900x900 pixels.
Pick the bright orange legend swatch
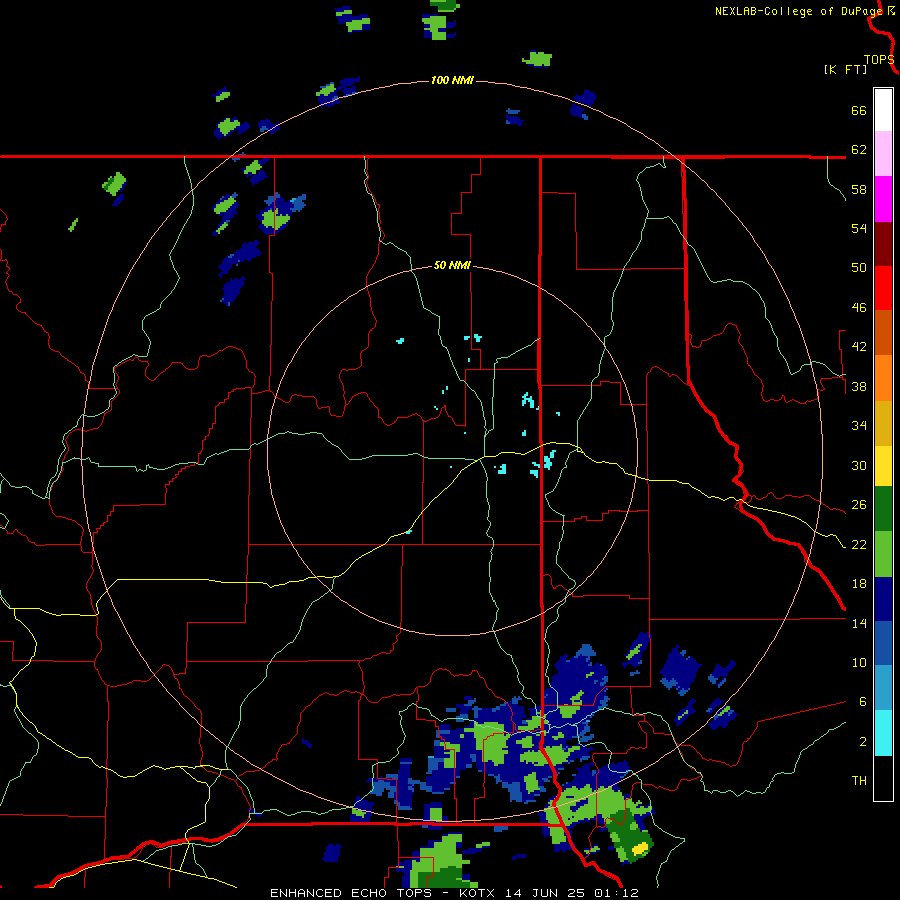tap(883, 378)
